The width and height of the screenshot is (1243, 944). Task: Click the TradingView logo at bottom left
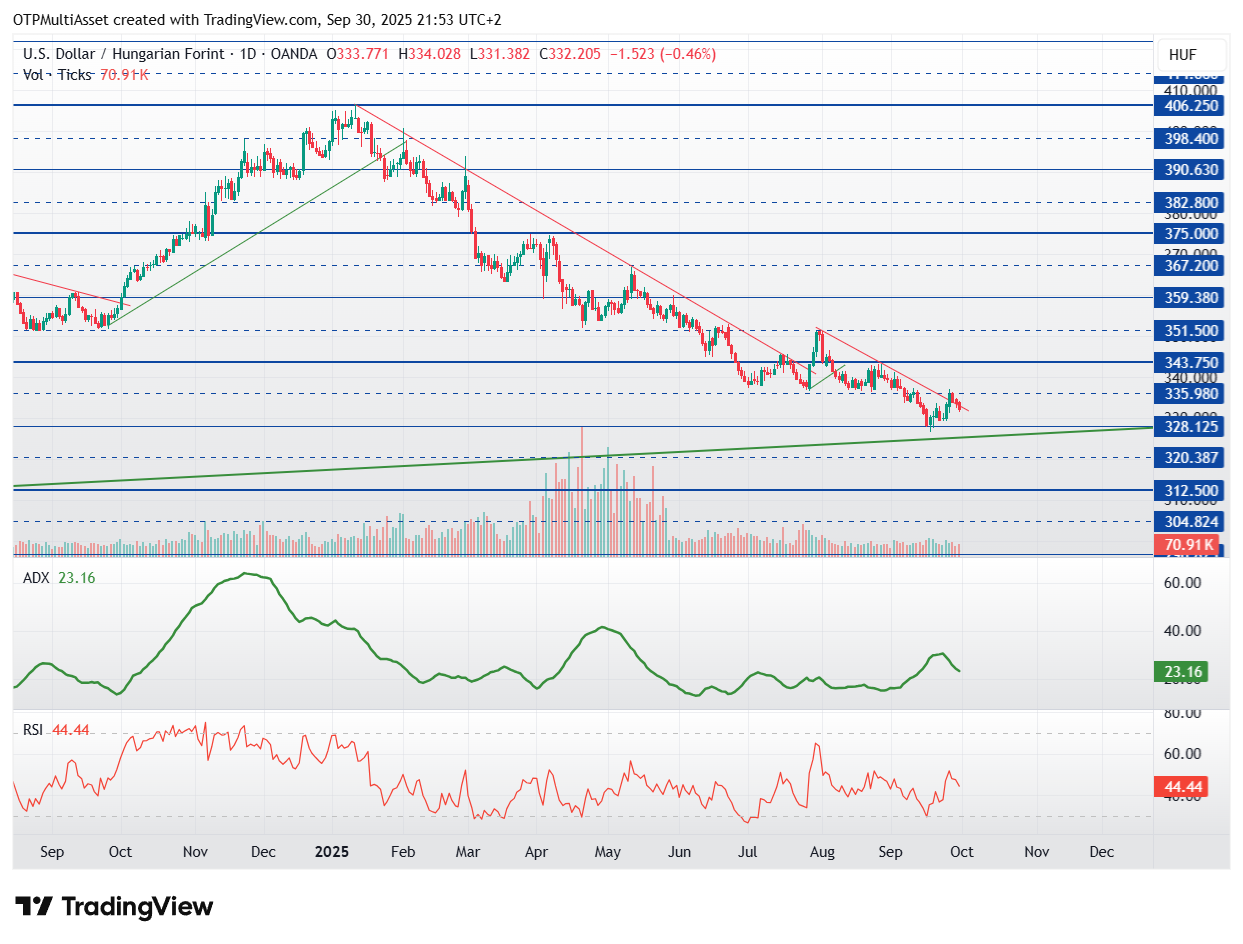coord(115,906)
